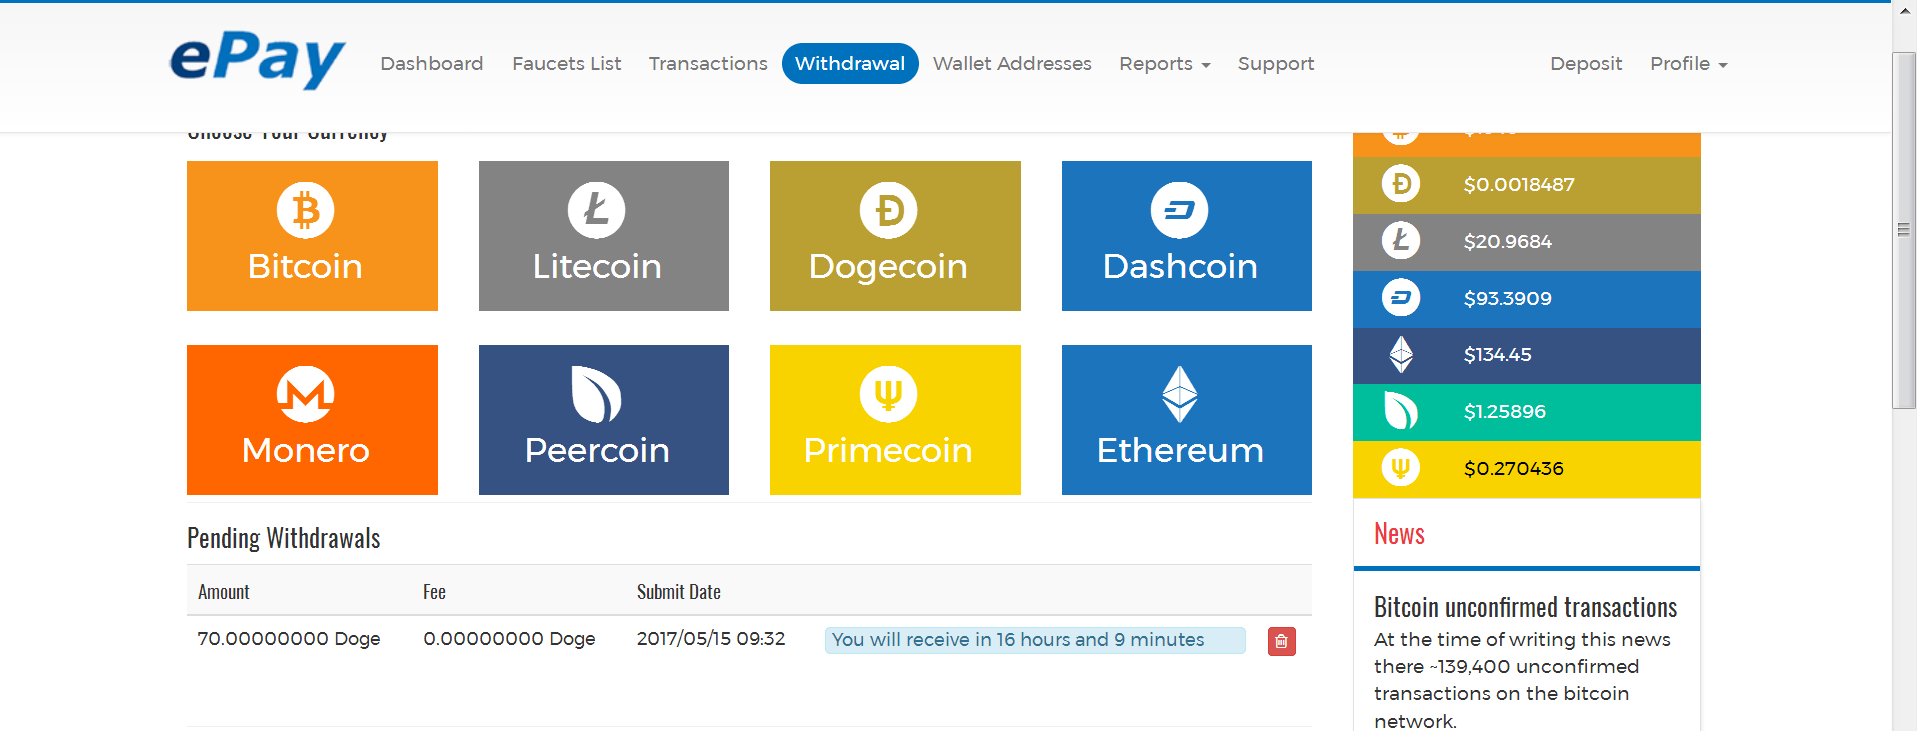Screen dimensions: 1917x731
Task: Open the Faucets List link
Action: point(567,64)
